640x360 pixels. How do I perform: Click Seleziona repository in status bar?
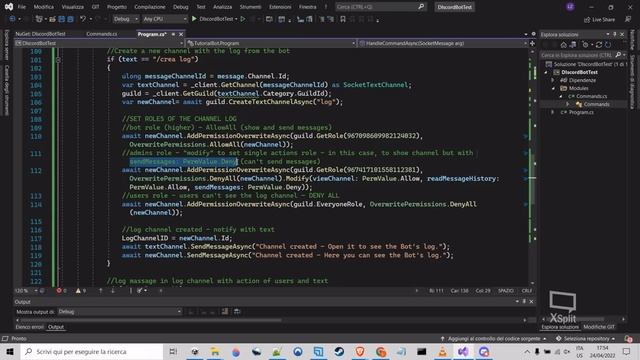click(x=586, y=339)
